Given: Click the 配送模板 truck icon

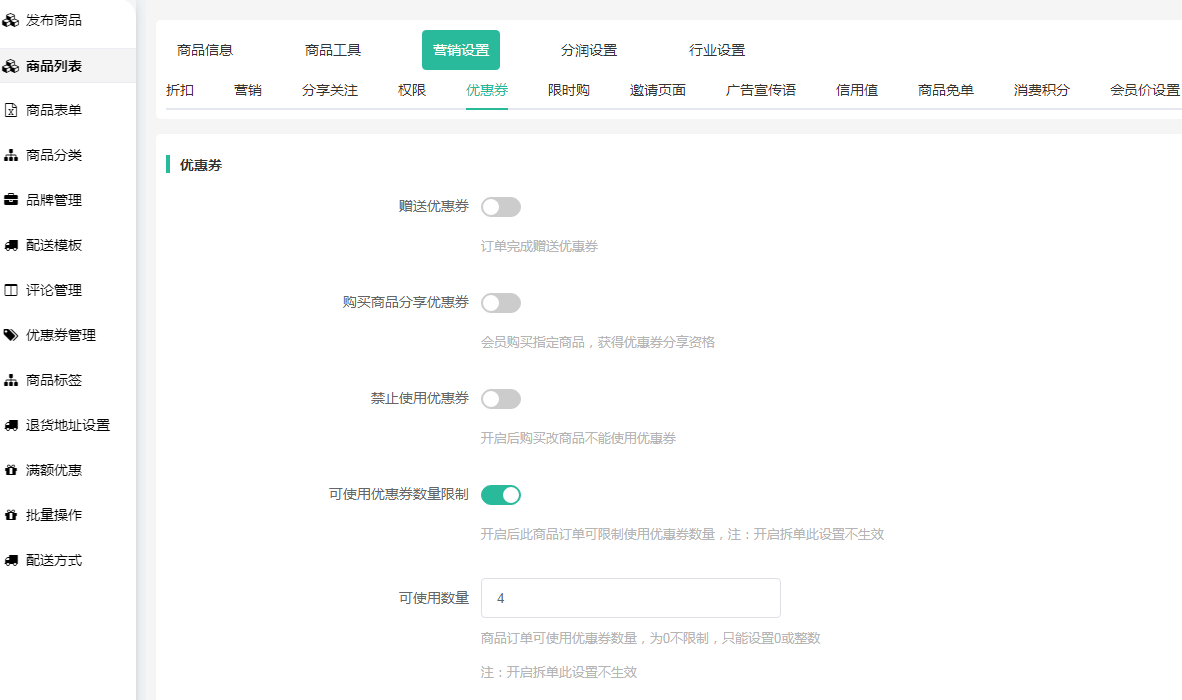Looking at the screenshot, I should [11, 245].
